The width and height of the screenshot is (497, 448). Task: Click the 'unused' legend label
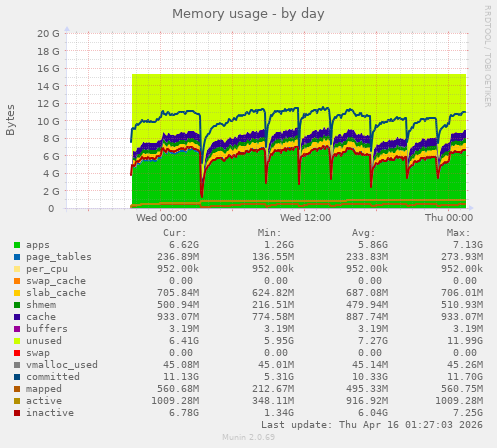[x=44, y=341]
